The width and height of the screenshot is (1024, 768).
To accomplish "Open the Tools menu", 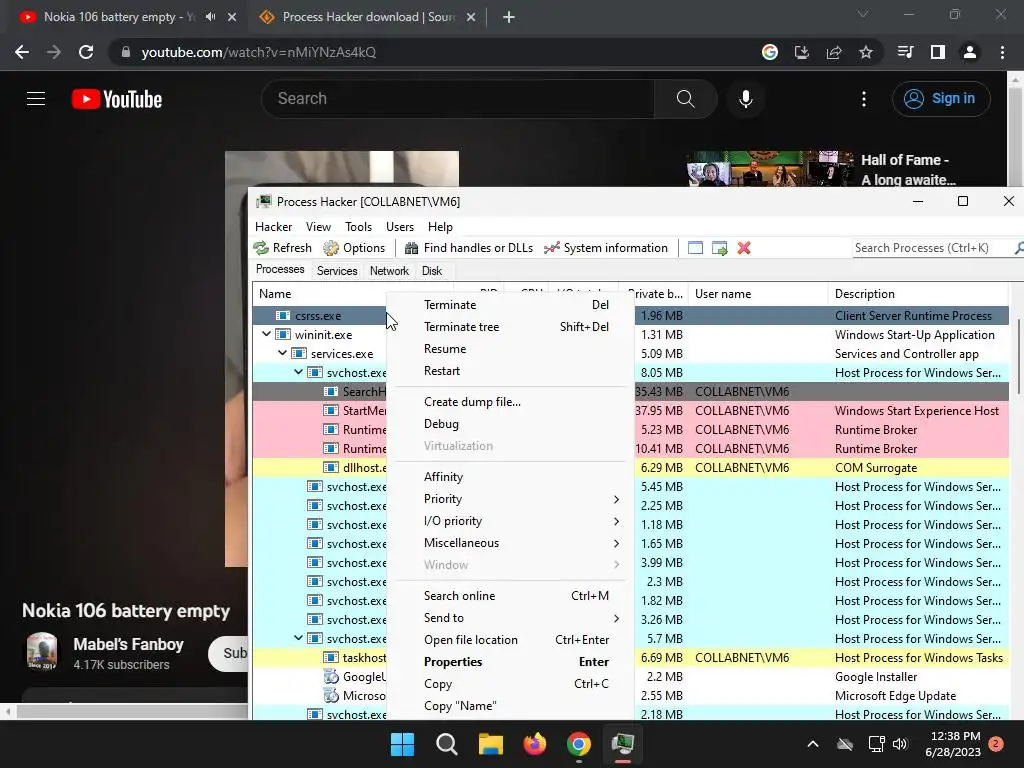I will pos(359,227).
